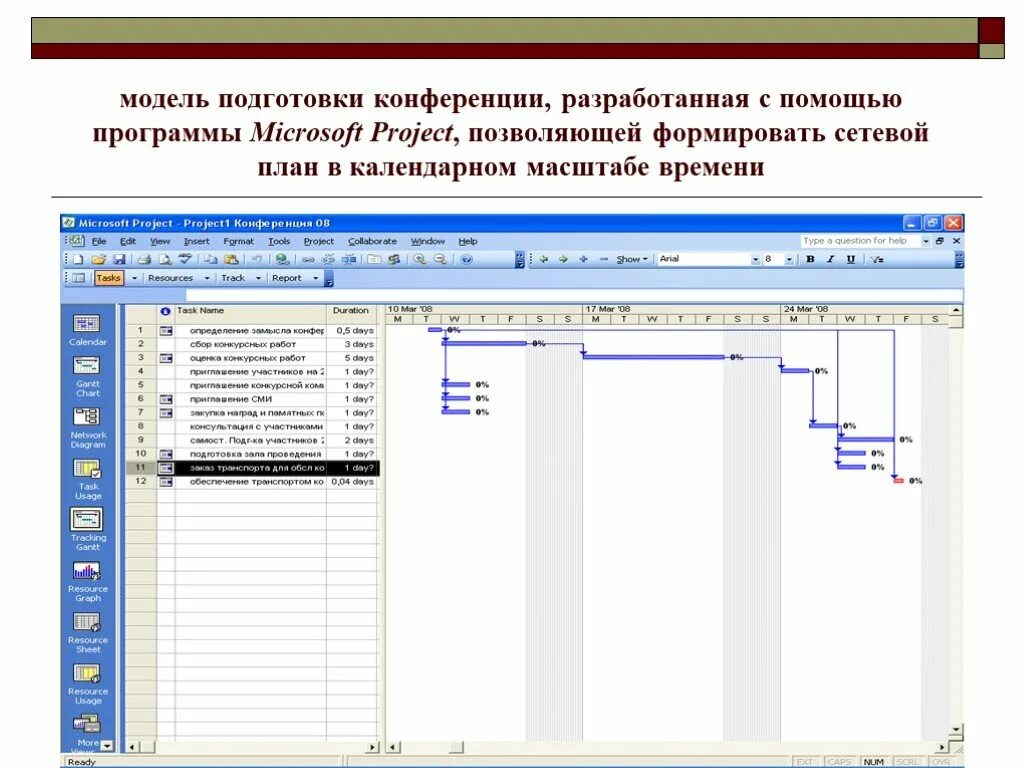
Task: Select the '5 days' duration cell
Action: point(352,358)
